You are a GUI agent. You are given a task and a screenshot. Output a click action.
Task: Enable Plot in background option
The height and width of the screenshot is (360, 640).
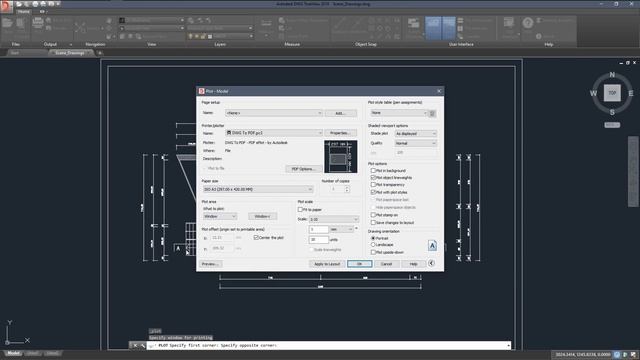(x=373, y=171)
